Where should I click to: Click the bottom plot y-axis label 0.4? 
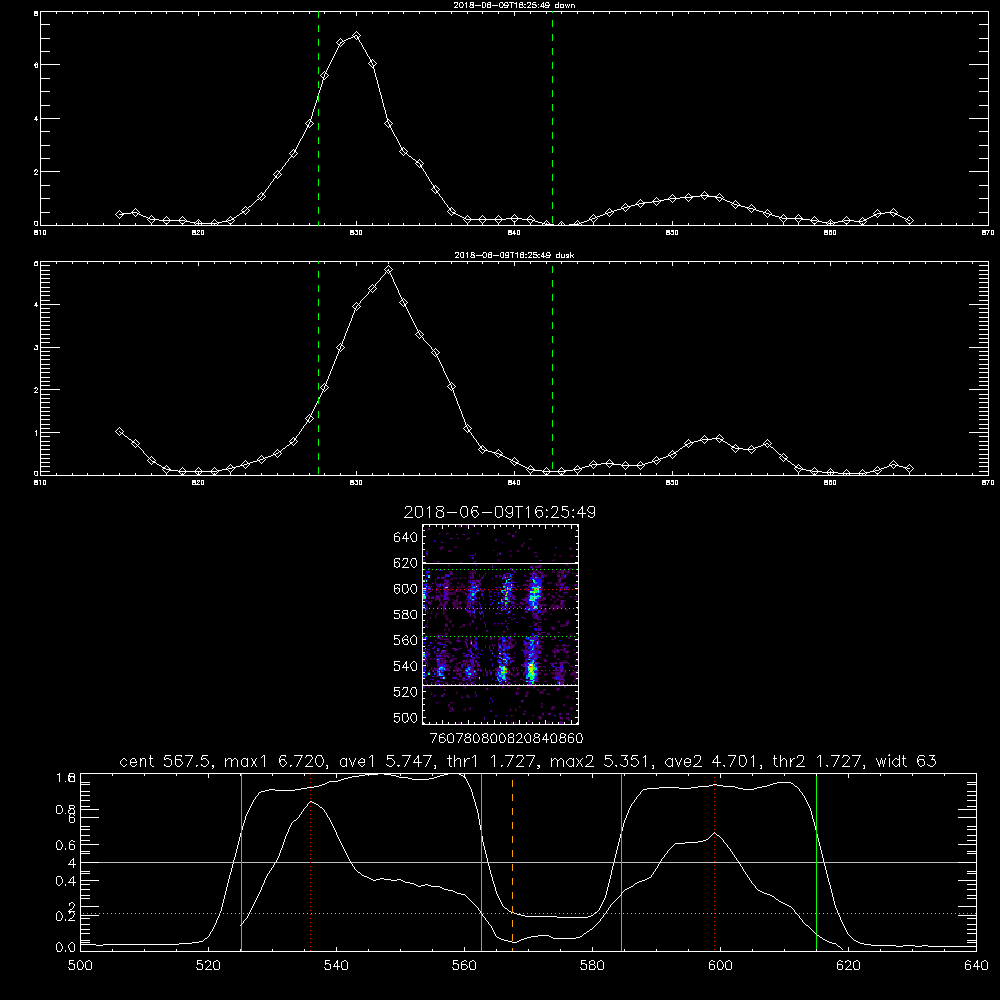tap(65, 881)
